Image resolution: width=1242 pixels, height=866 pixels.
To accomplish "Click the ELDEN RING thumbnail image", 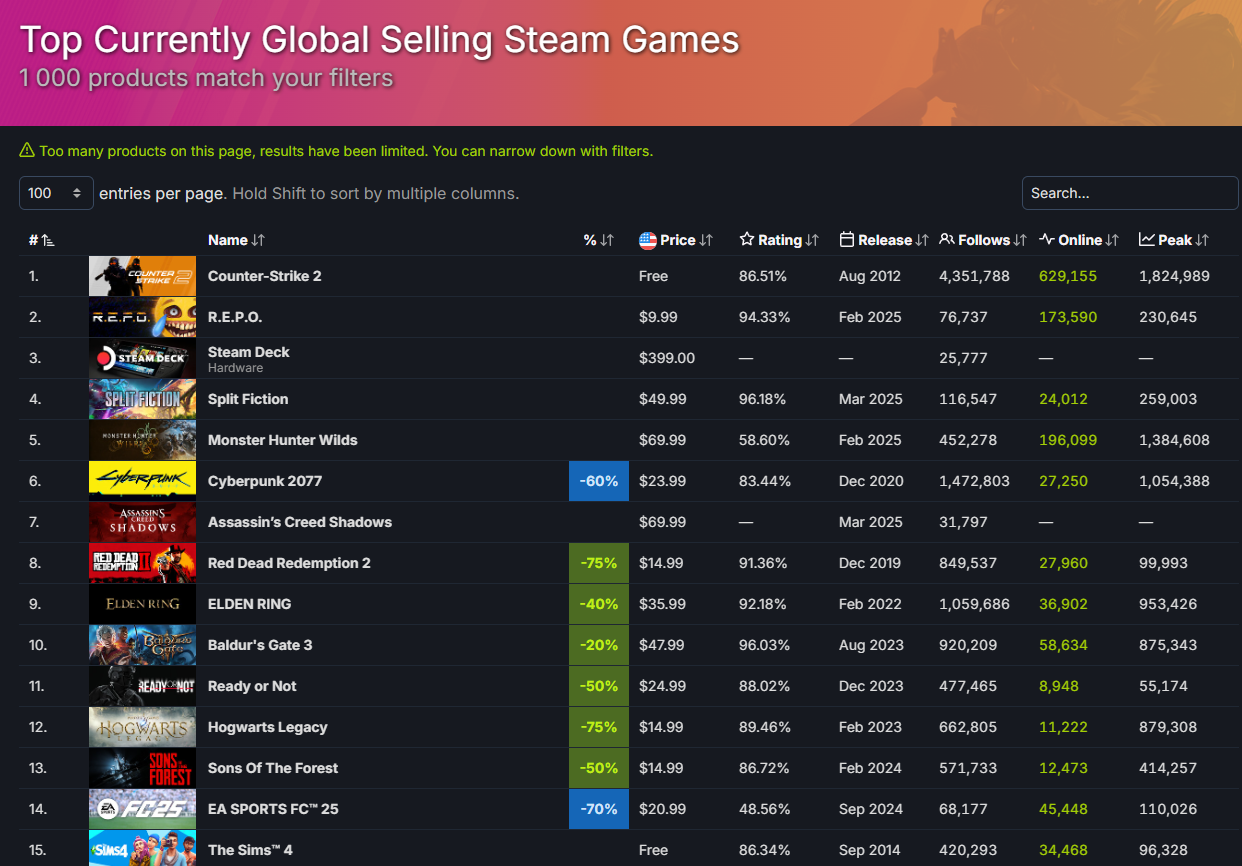I will pyautogui.click(x=142, y=604).
